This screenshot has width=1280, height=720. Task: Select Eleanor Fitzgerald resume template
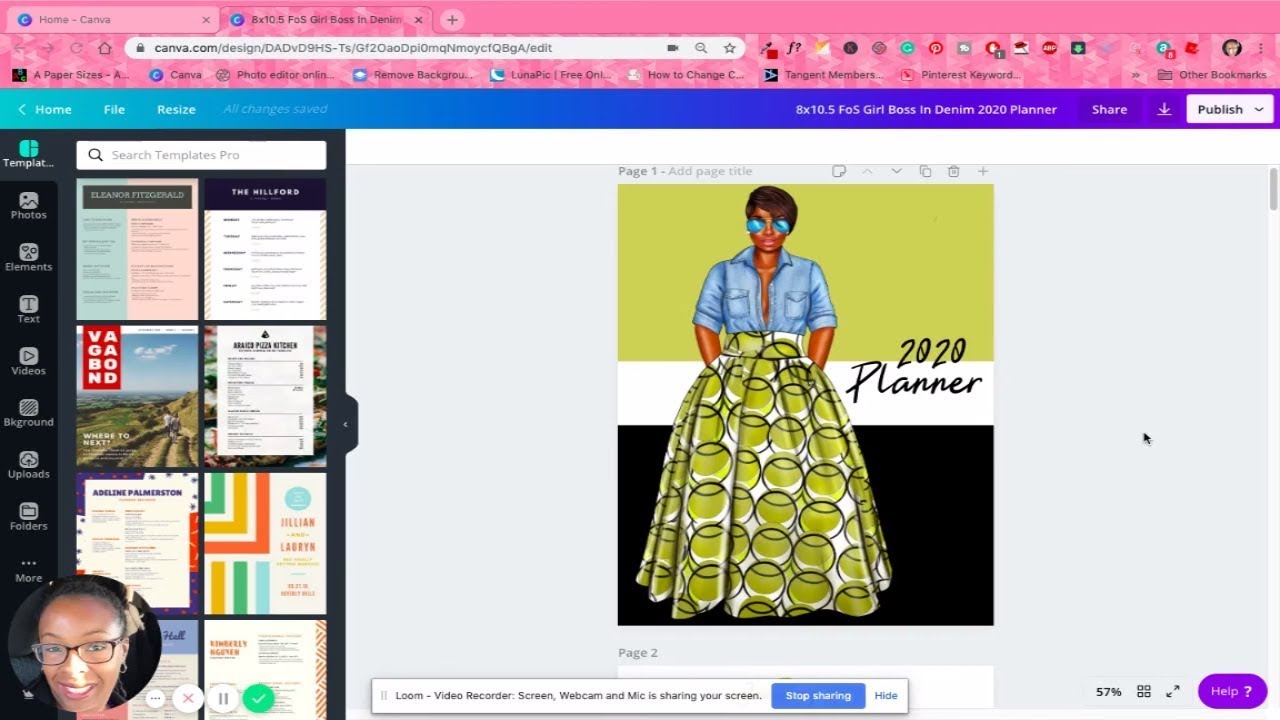[x=137, y=249]
